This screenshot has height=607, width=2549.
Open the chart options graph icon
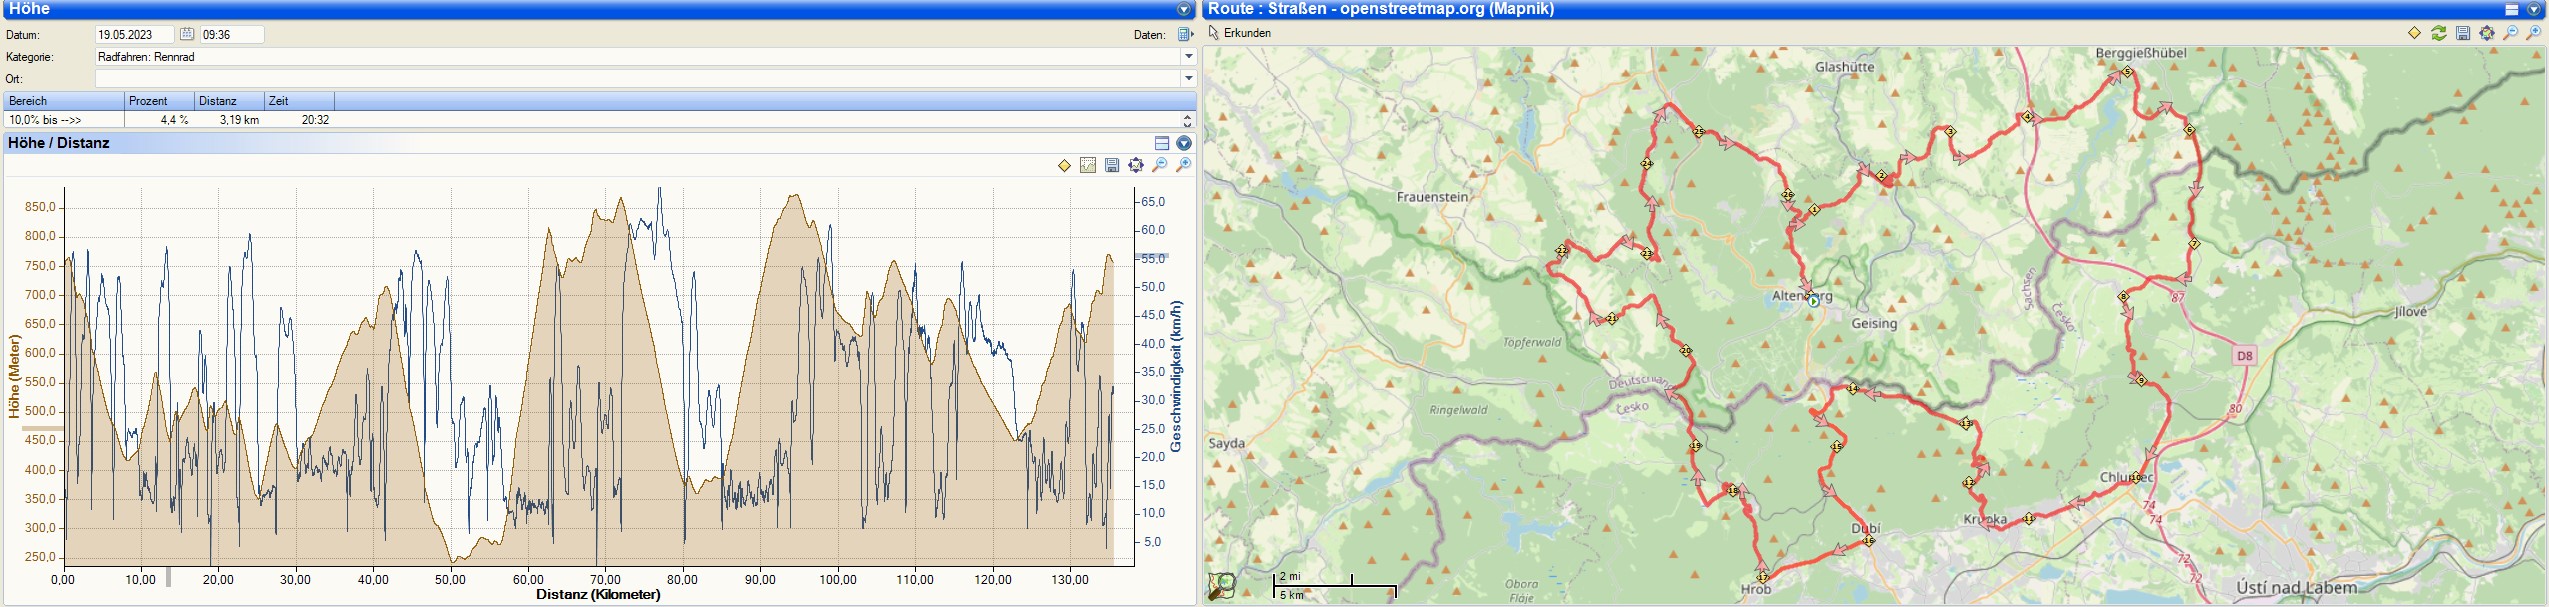click(1088, 165)
